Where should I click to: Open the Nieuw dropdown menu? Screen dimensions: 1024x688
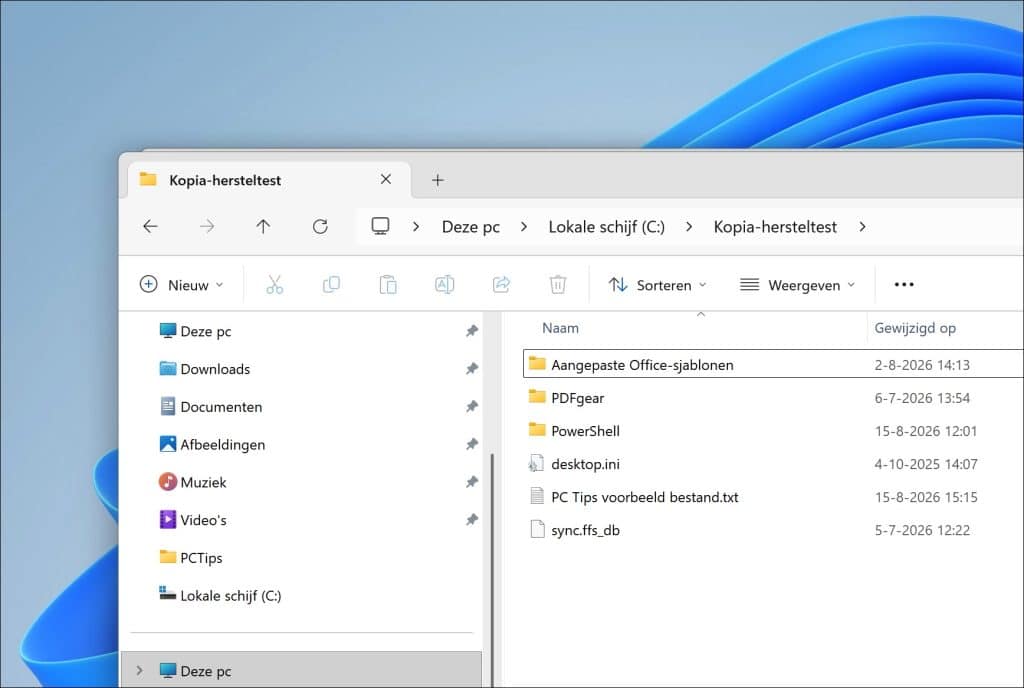tap(182, 285)
